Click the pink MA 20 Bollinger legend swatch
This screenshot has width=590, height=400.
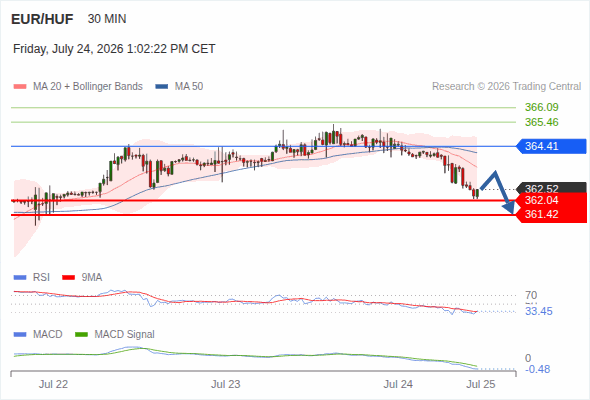pos(20,87)
